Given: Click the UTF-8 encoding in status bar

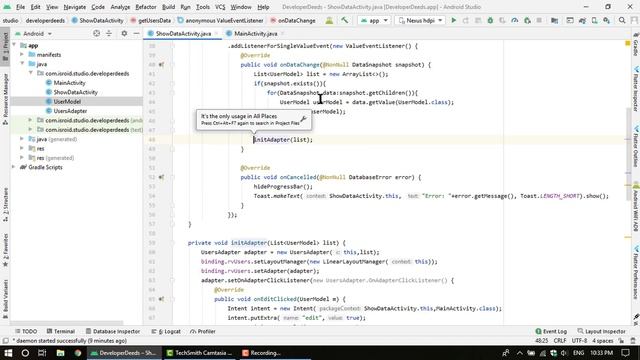Looking at the screenshot, I should [579, 341].
